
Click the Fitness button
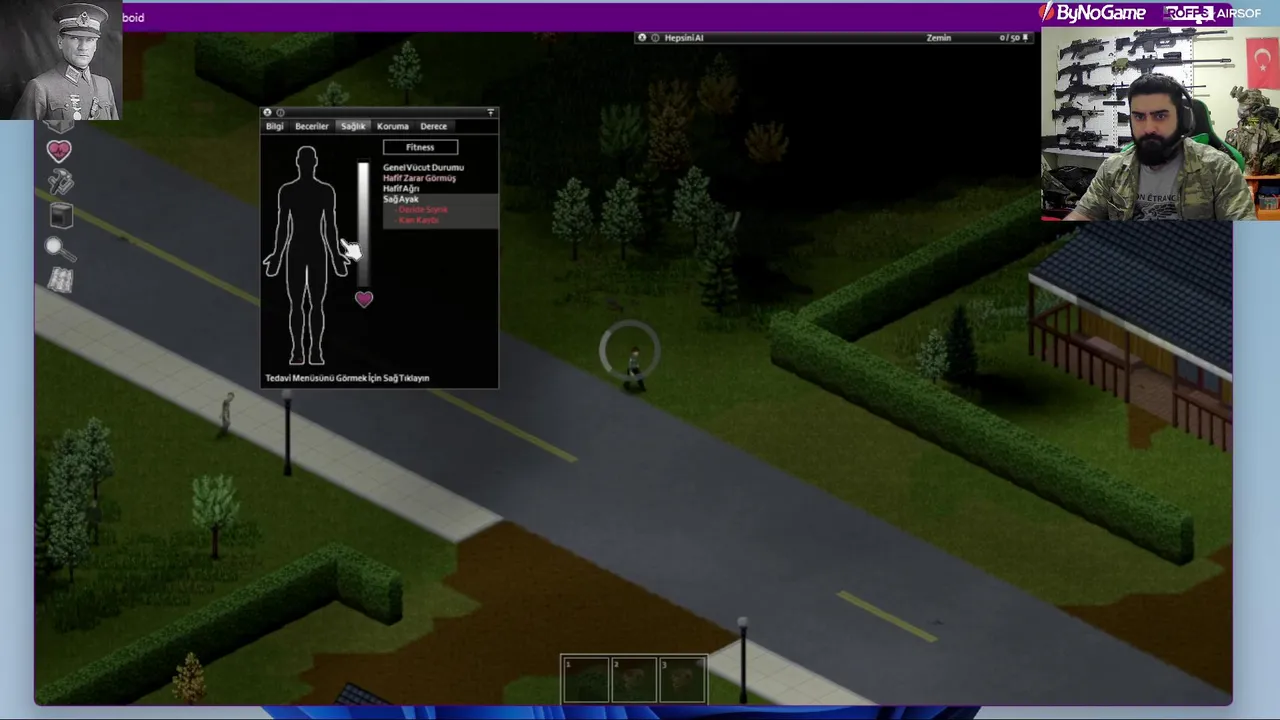click(420, 147)
